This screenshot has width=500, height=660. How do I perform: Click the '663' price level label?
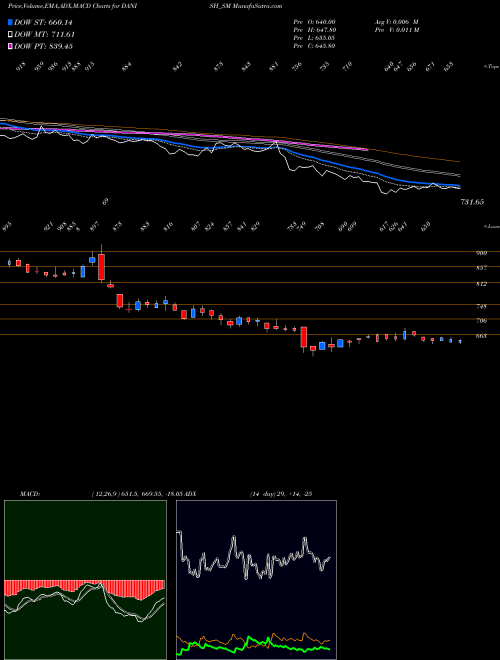point(481,336)
